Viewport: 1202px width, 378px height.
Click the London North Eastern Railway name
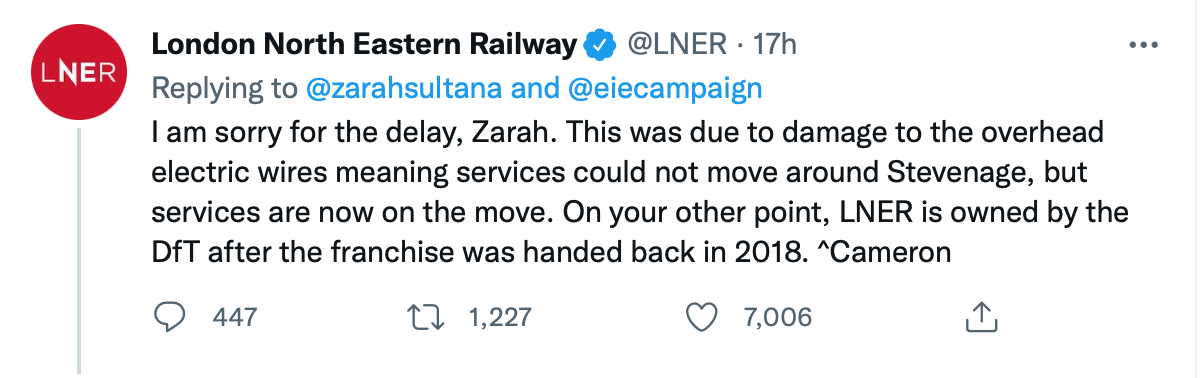[x=365, y=45]
